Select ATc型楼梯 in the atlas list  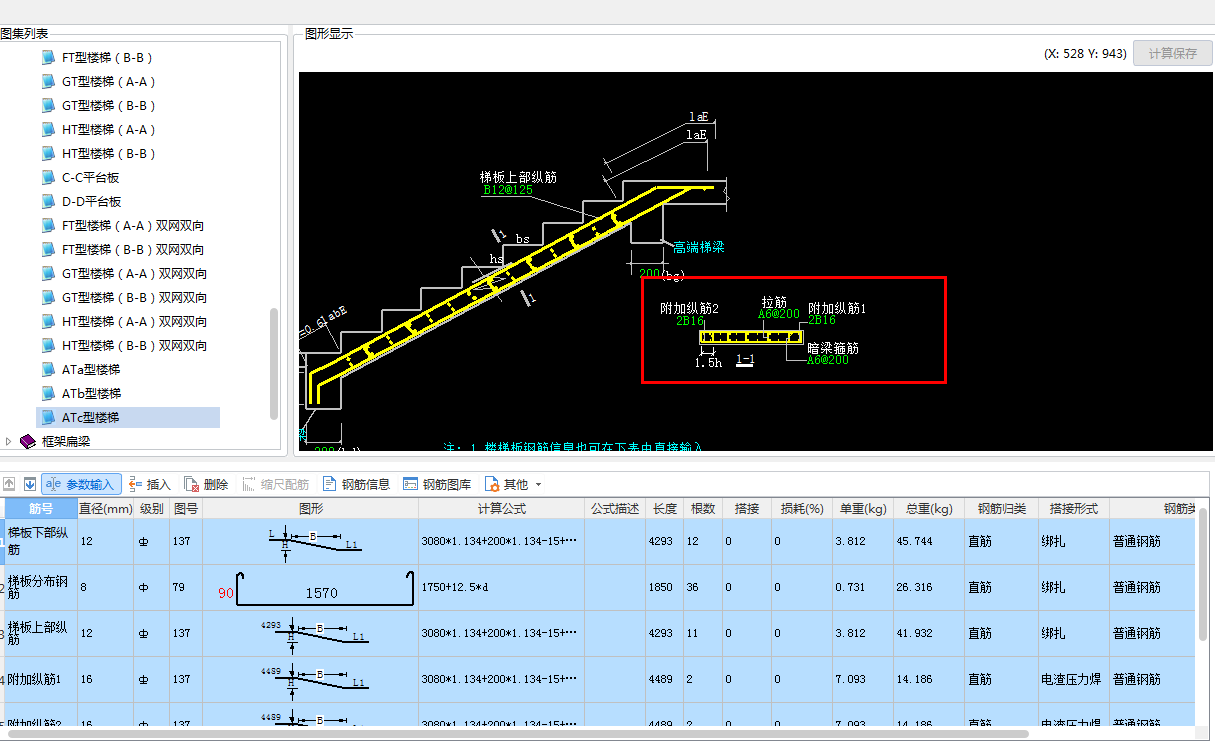tap(128, 417)
